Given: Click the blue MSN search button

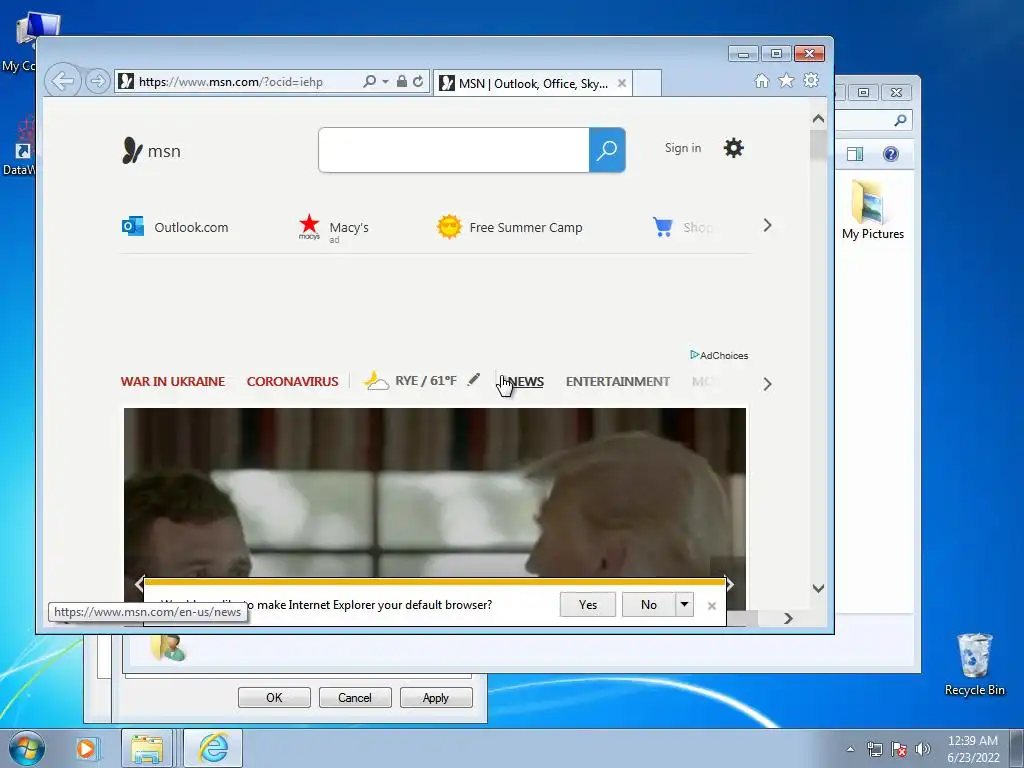Looking at the screenshot, I should (x=607, y=150).
